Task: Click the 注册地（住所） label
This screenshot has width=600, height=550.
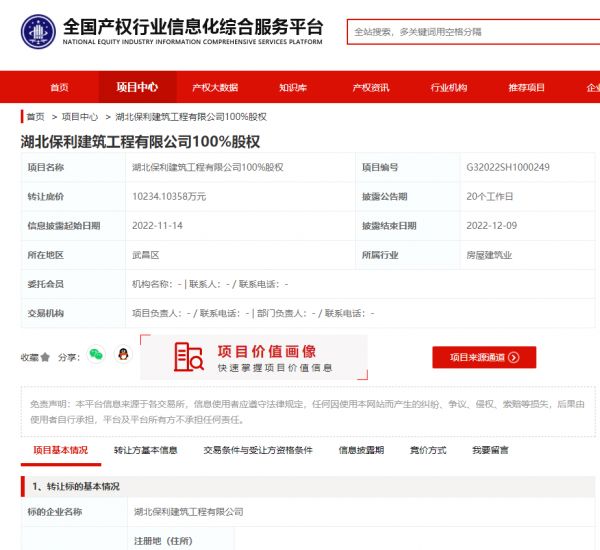Action: 163,541
